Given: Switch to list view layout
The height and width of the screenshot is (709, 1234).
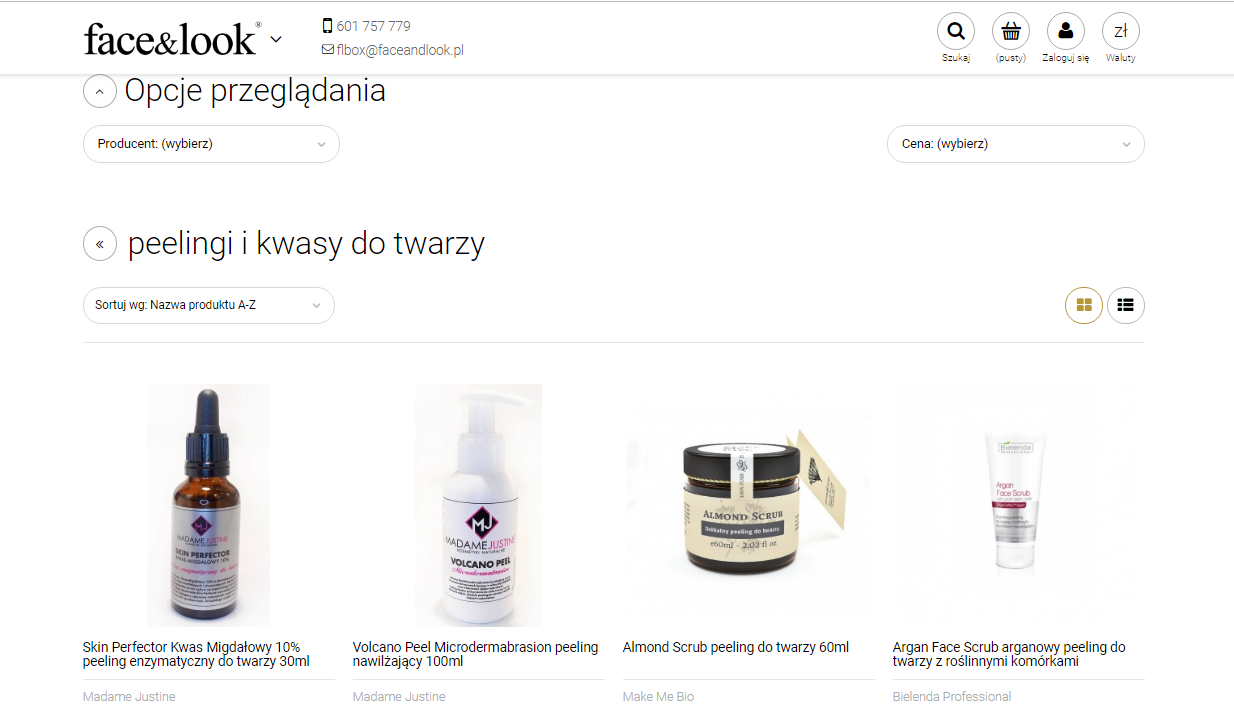Looking at the screenshot, I should [x=1126, y=306].
